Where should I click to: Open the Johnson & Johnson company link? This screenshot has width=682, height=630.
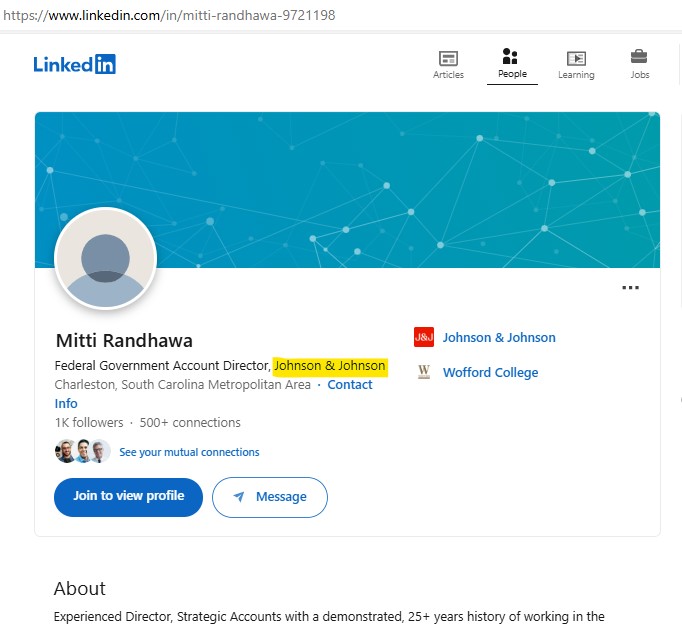coord(499,338)
